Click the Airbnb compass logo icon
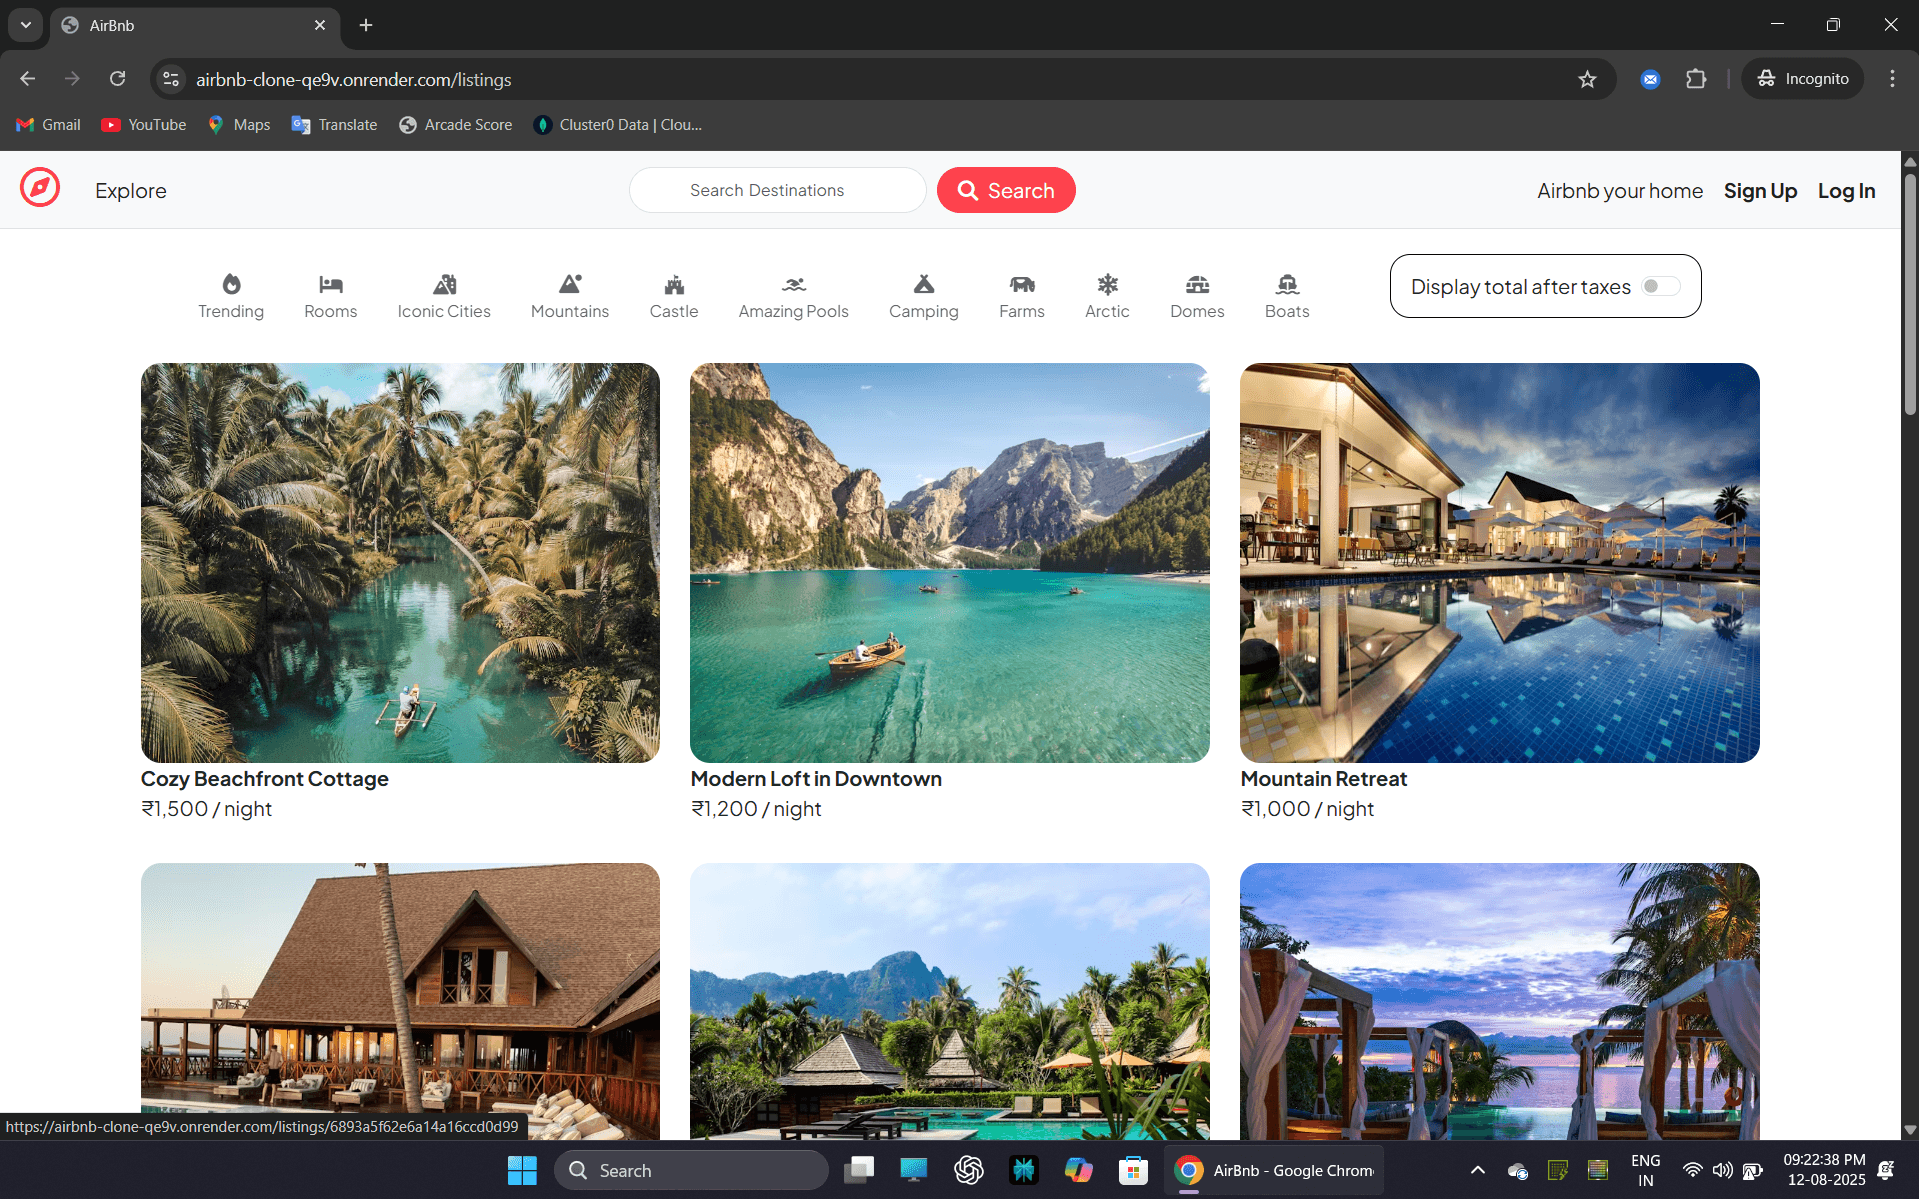 tap(40, 189)
